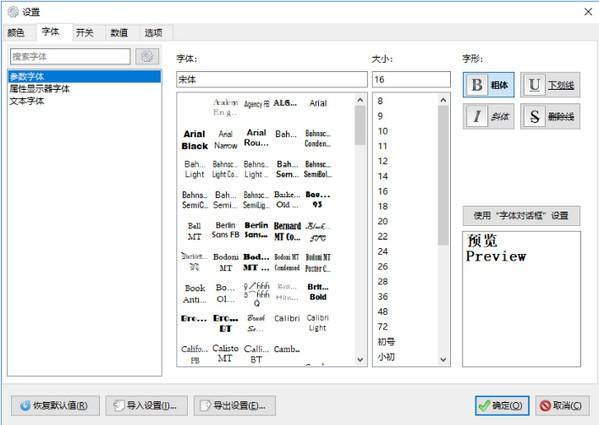The width and height of the screenshot is (599, 425).
Task: Click the import settings (导入设置) button
Action: point(147,406)
